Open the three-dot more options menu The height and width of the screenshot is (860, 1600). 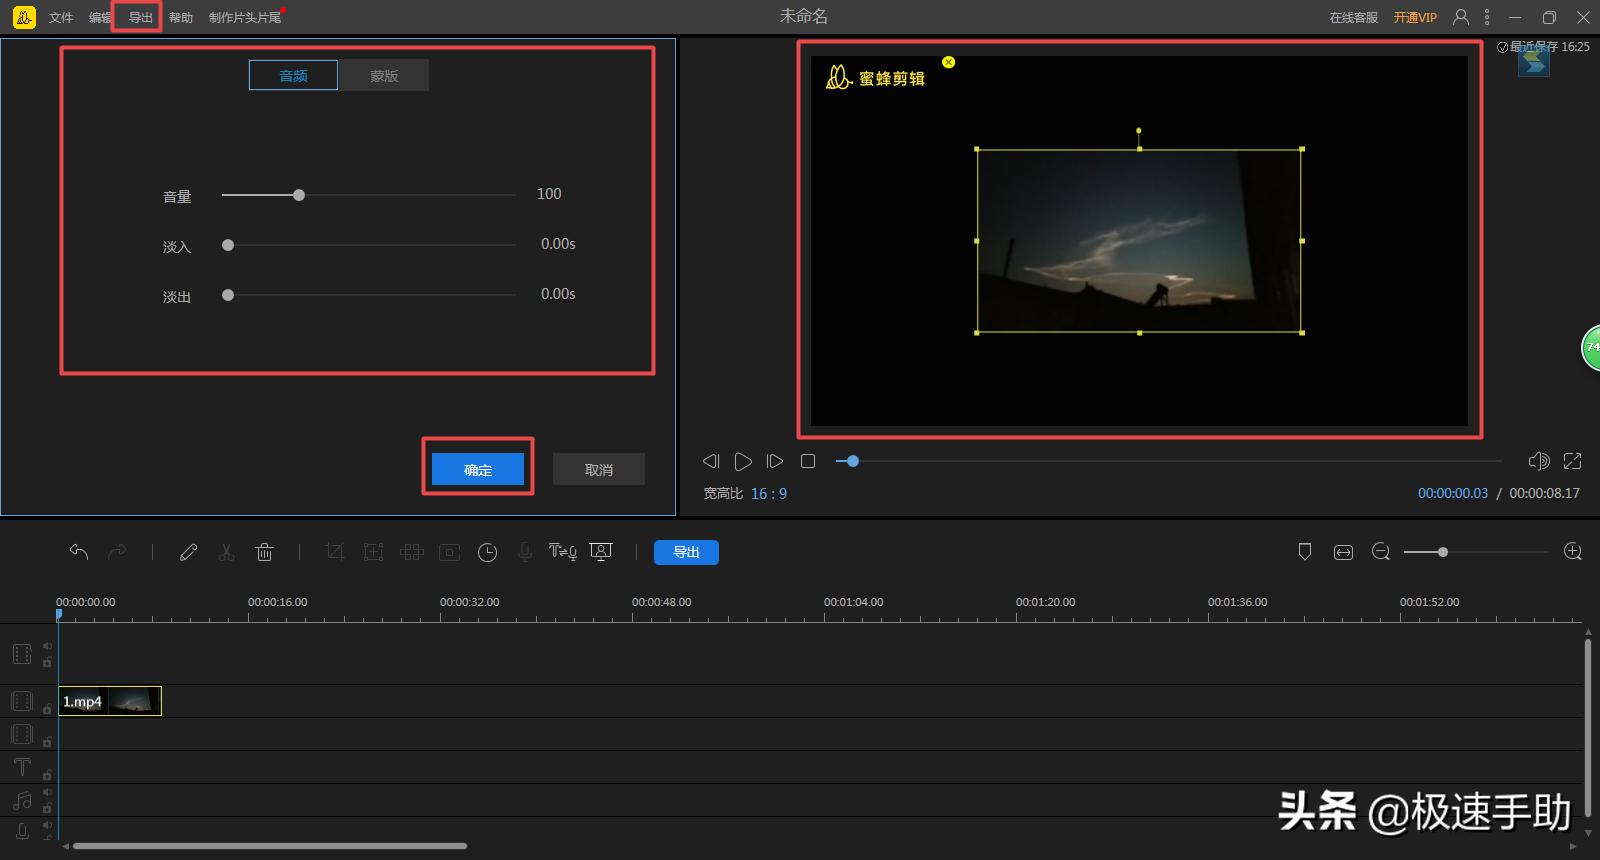1487,17
